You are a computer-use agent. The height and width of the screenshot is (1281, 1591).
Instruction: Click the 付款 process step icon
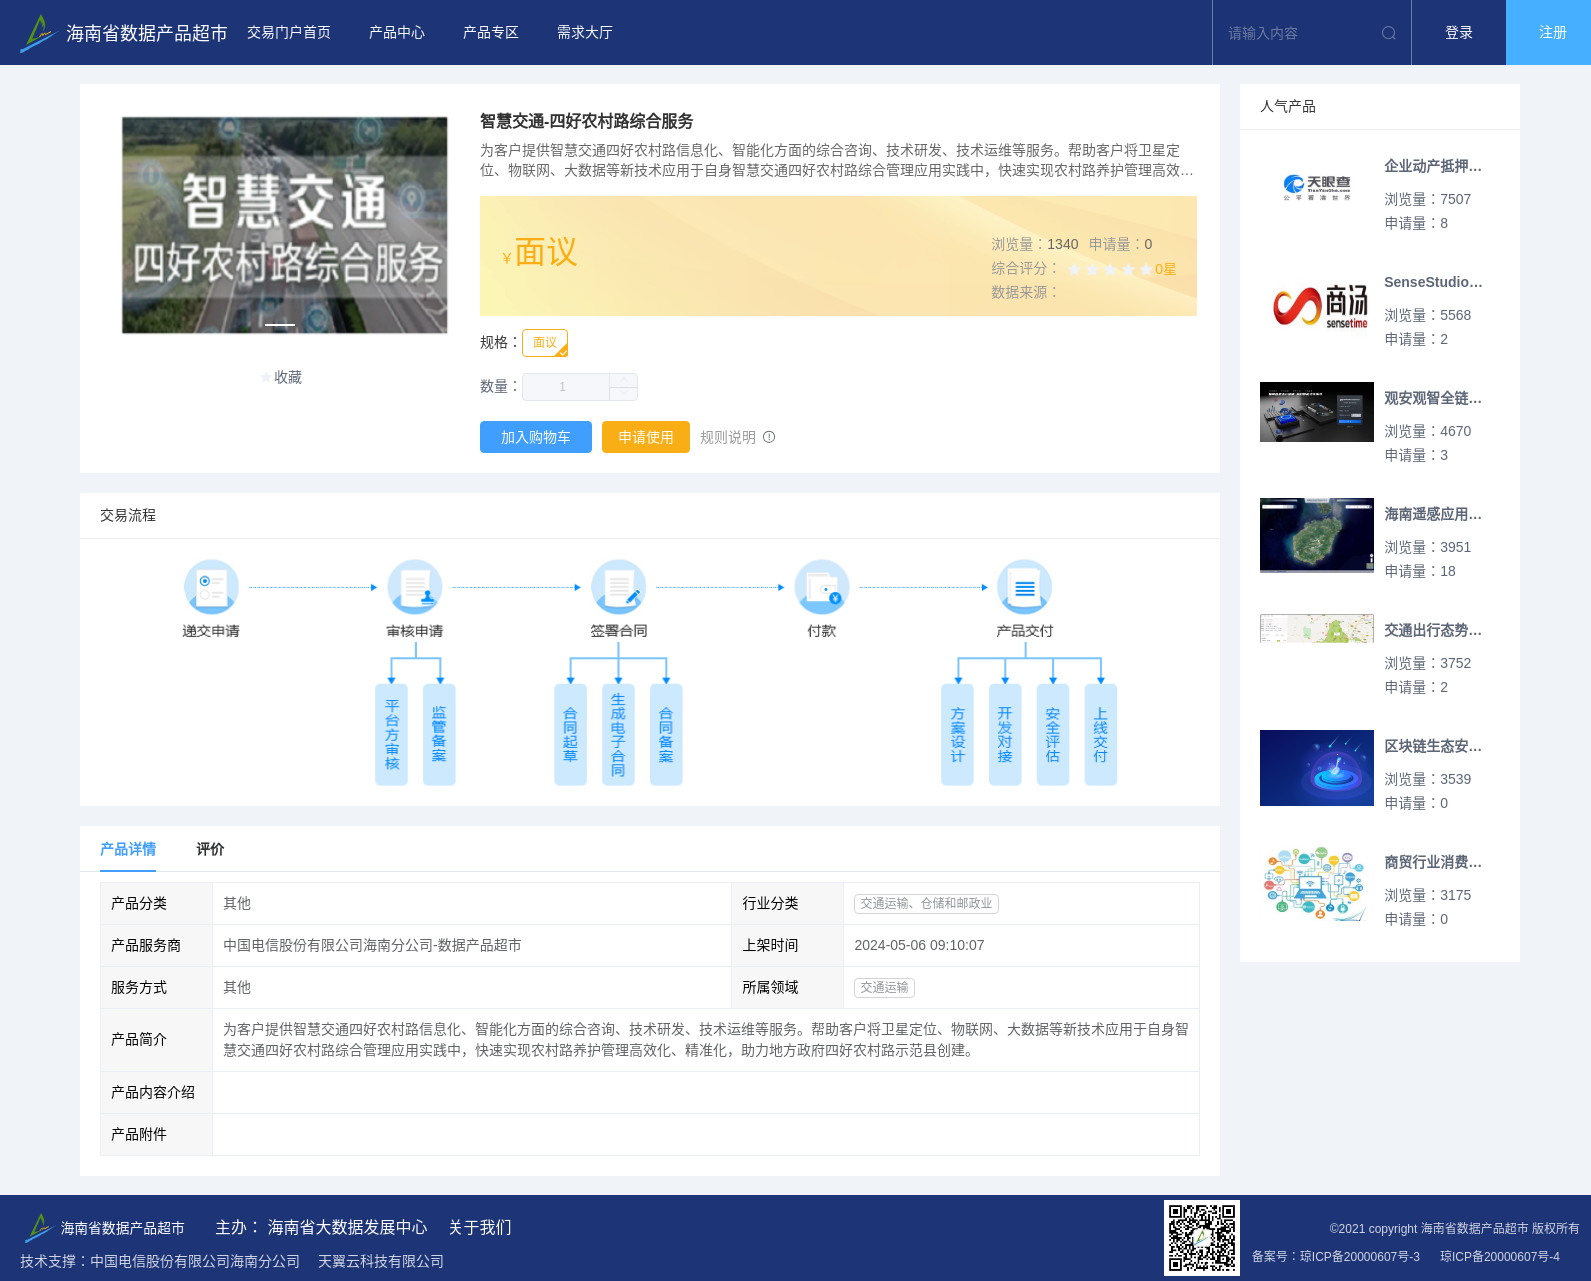coord(822,587)
